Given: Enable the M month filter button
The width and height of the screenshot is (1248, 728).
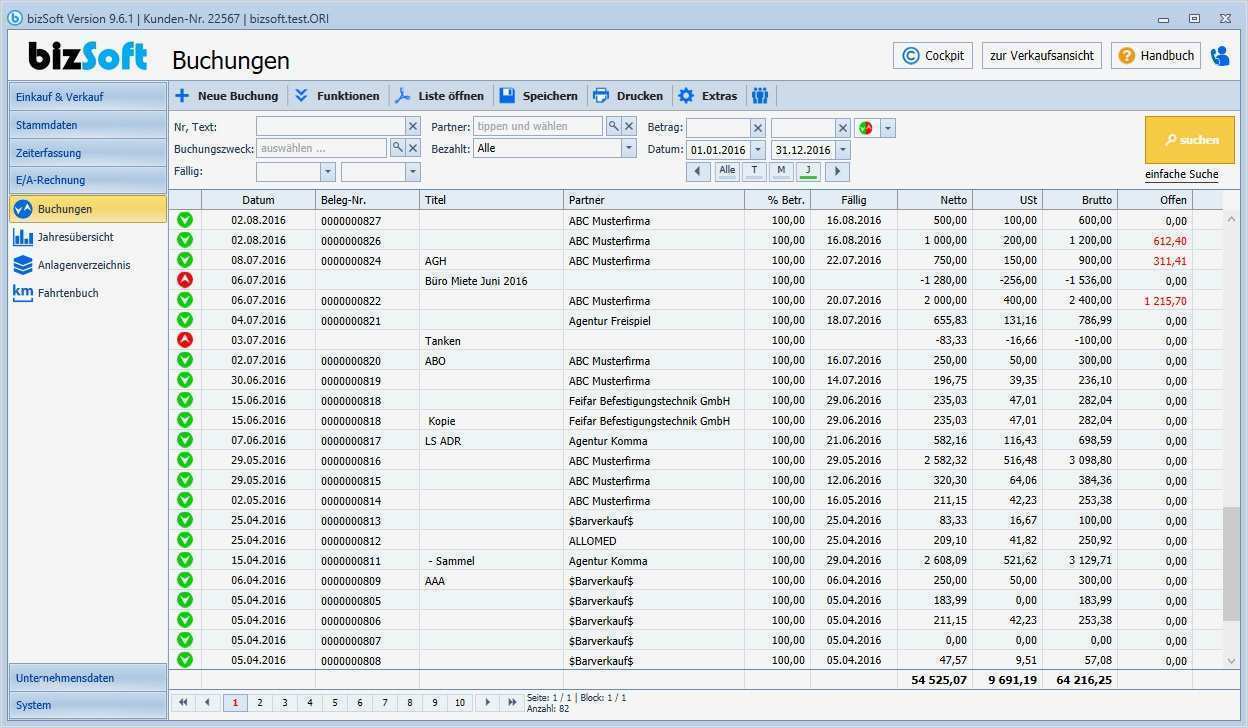Looking at the screenshot, I should coord(779,171).
